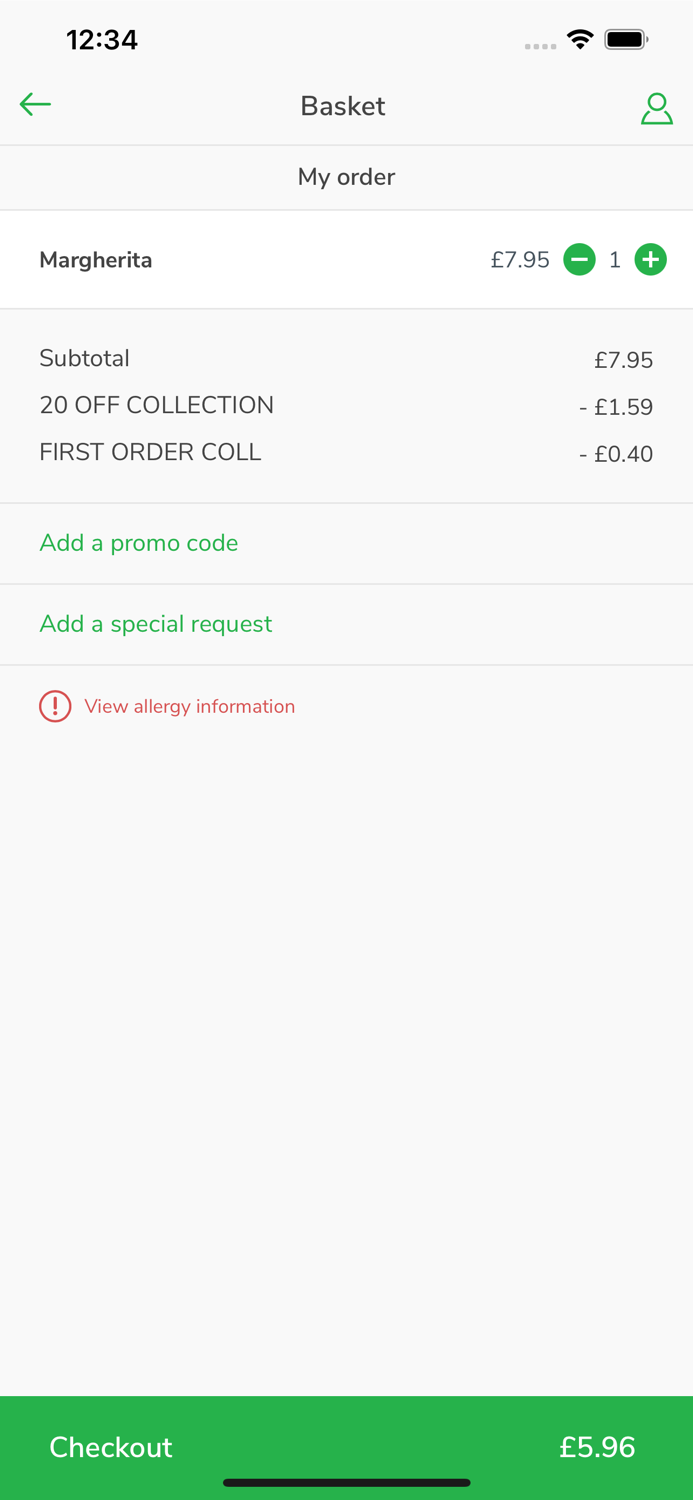The height and width of the screenshot is (1500, 693).
Task: Tap the back arrow icon
Action: tap(35, 104)
